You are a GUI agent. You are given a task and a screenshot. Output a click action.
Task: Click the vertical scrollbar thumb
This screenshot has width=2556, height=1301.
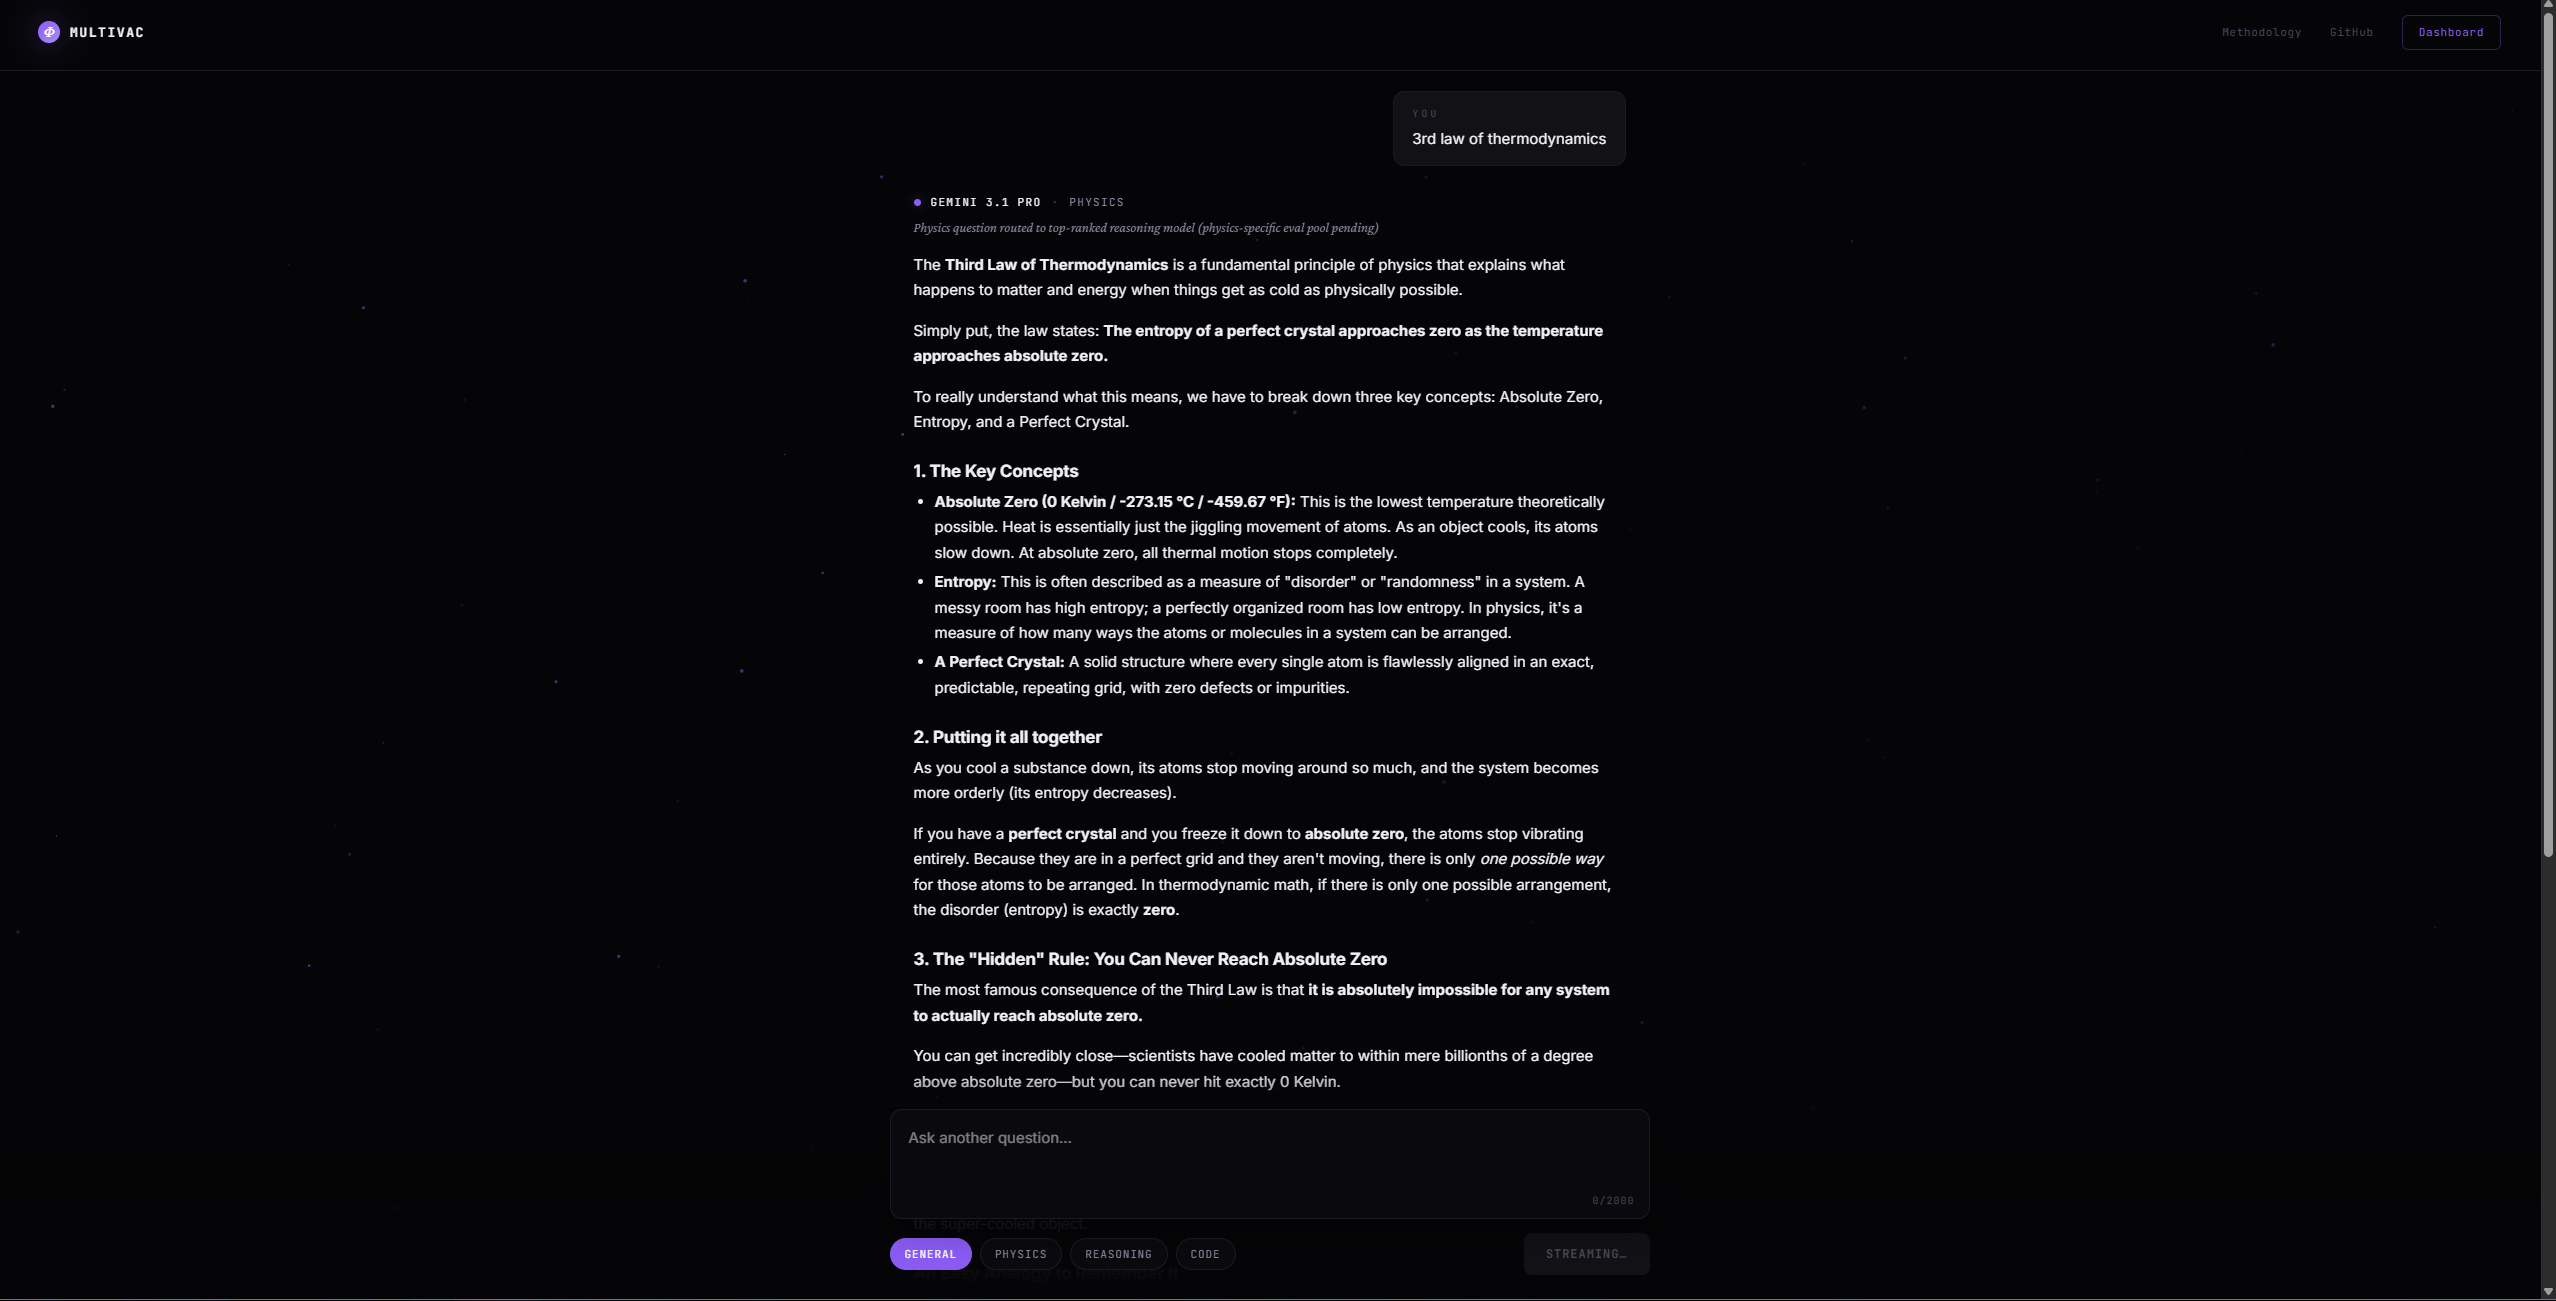click(x=2548, y=435)
